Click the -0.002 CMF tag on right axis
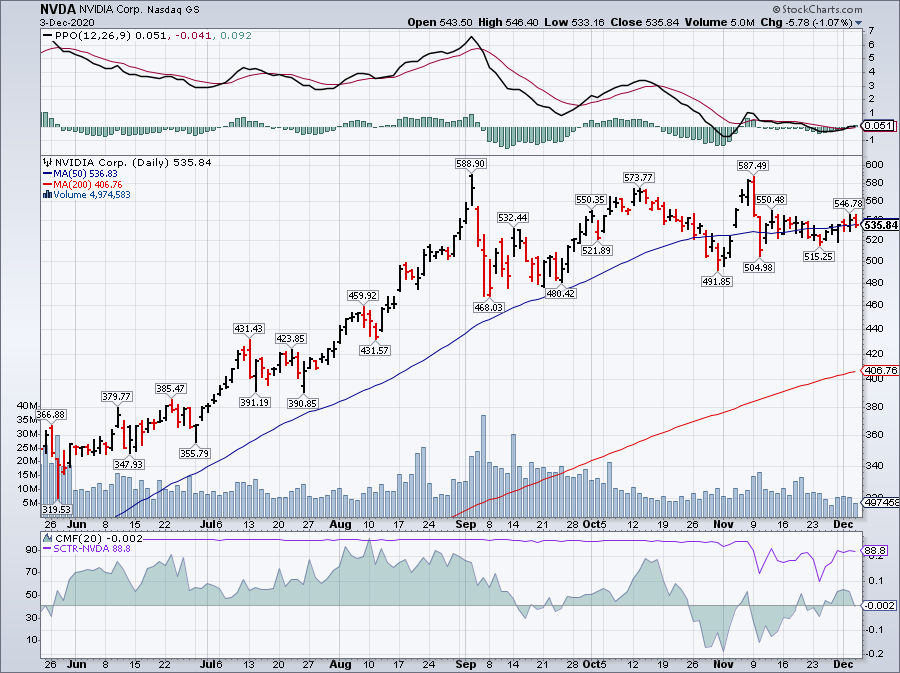Screen dimensions: 900x673 click(879, 606)
